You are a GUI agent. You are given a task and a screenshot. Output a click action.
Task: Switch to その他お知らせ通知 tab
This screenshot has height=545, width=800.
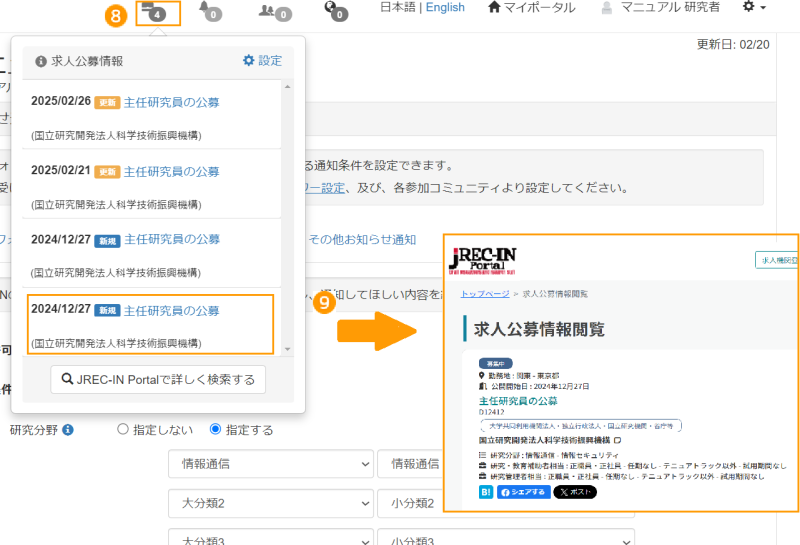362,240
